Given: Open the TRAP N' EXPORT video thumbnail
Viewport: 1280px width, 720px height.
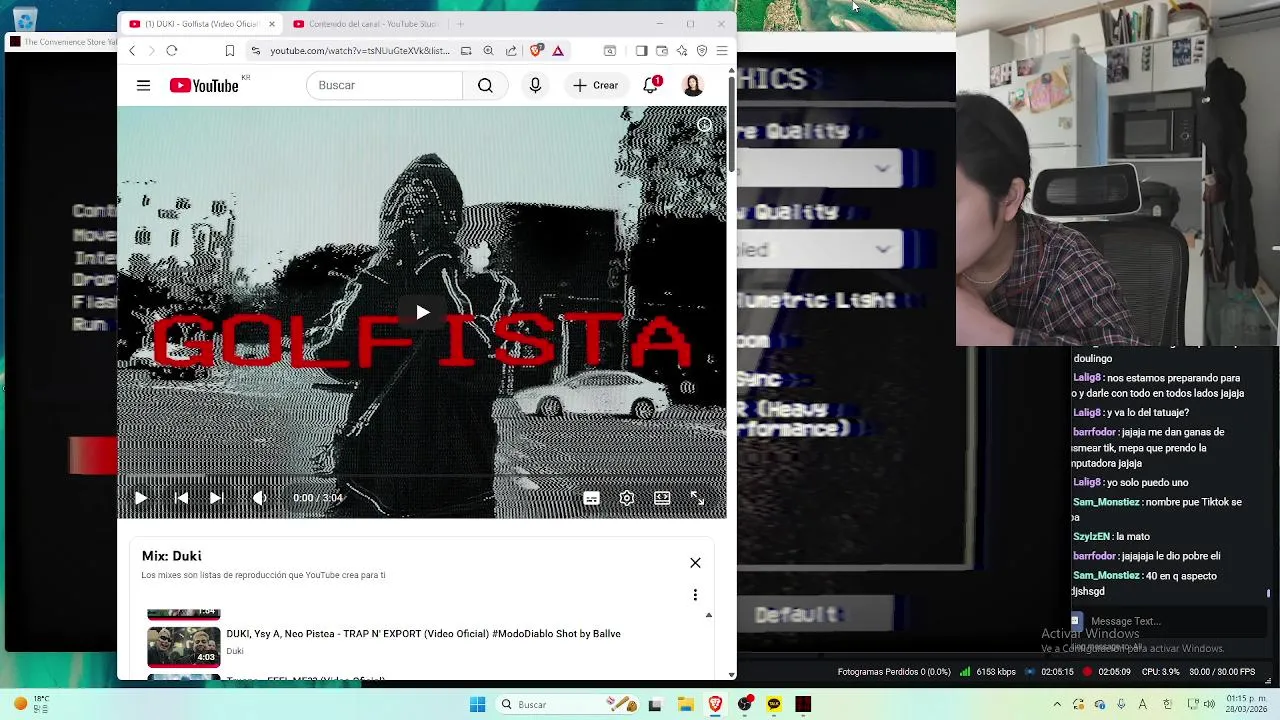Looking at the screenshot, I should click(184, 646).
